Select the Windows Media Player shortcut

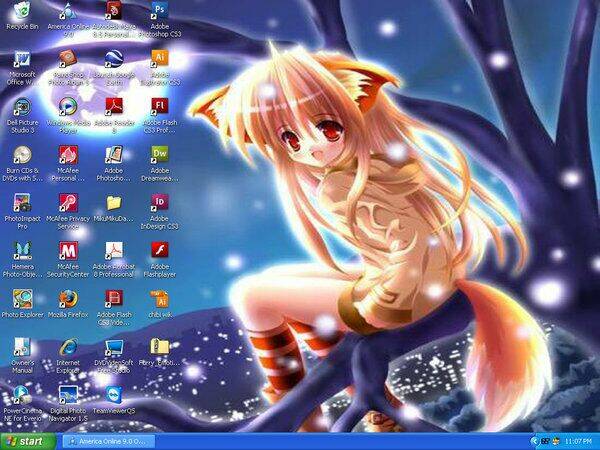click(68, 106)
